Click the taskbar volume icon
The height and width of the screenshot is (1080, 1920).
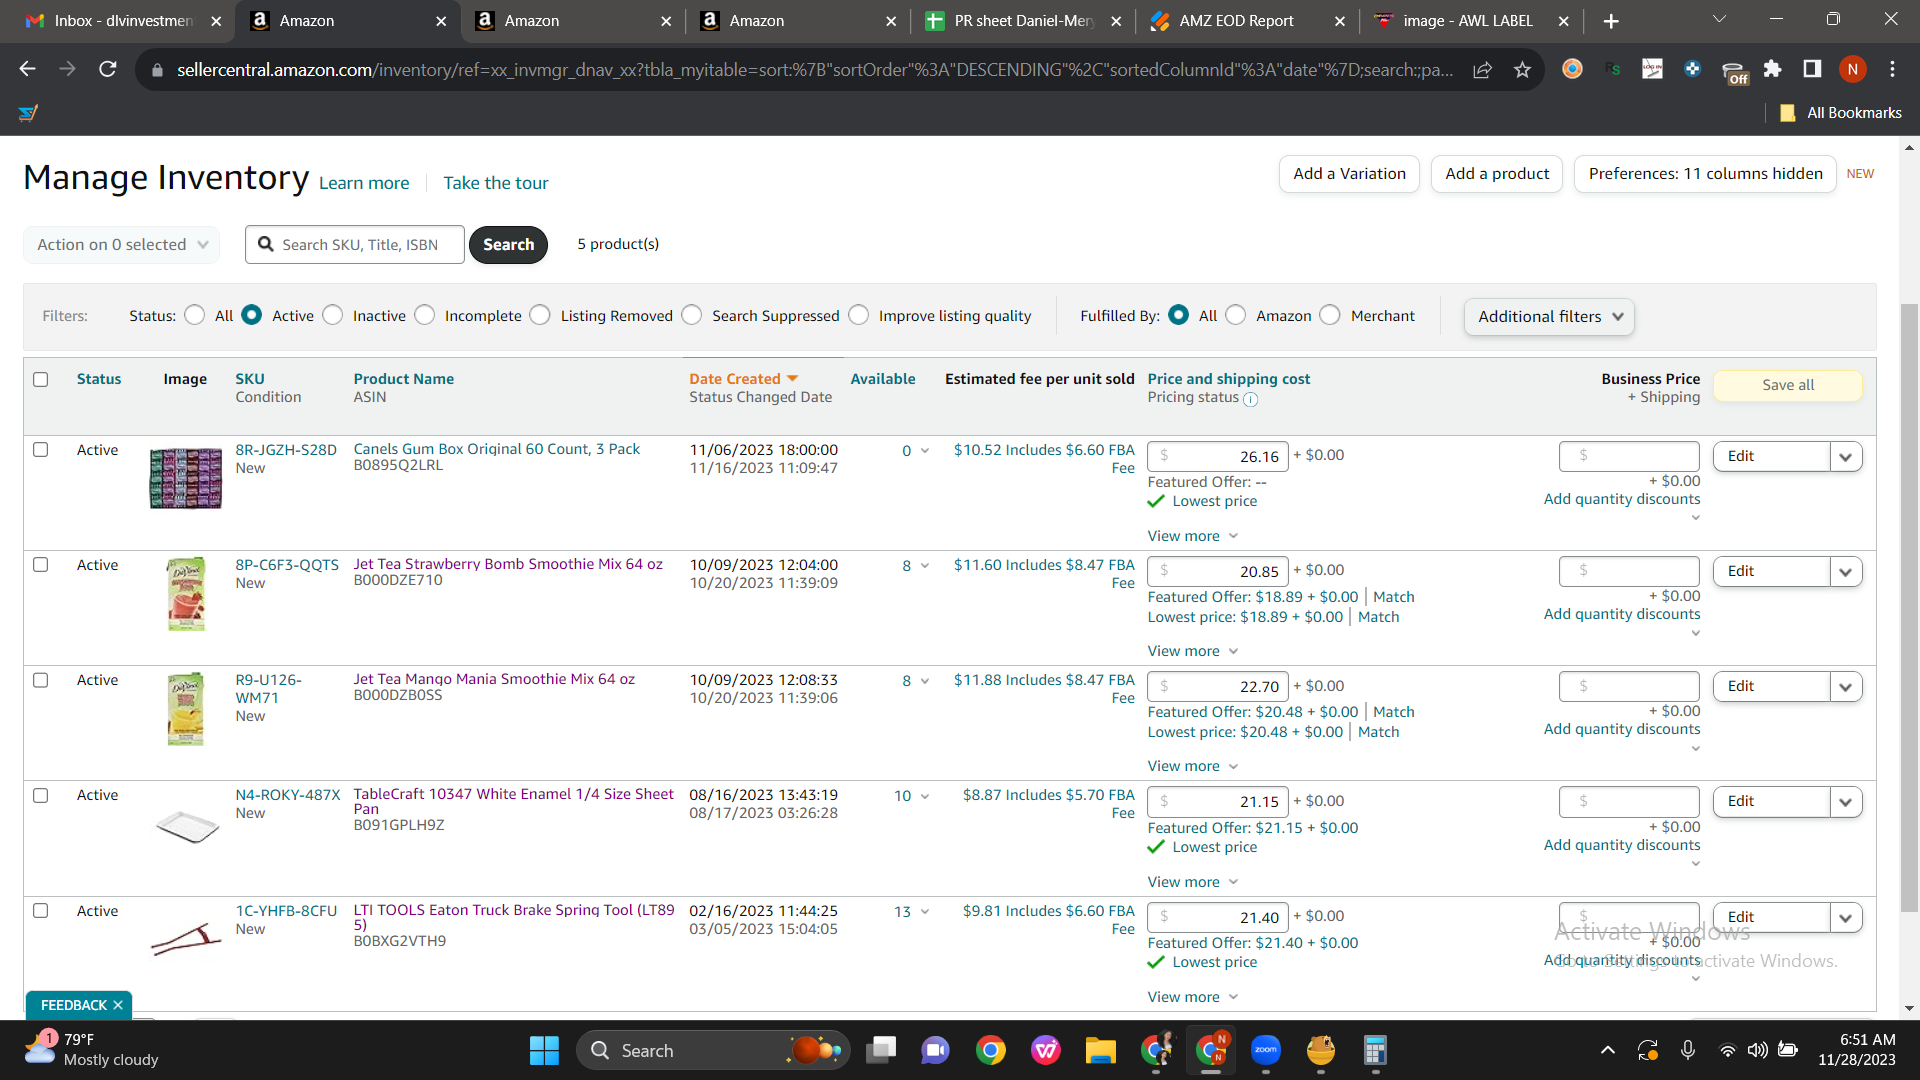click(1757, 1050)
